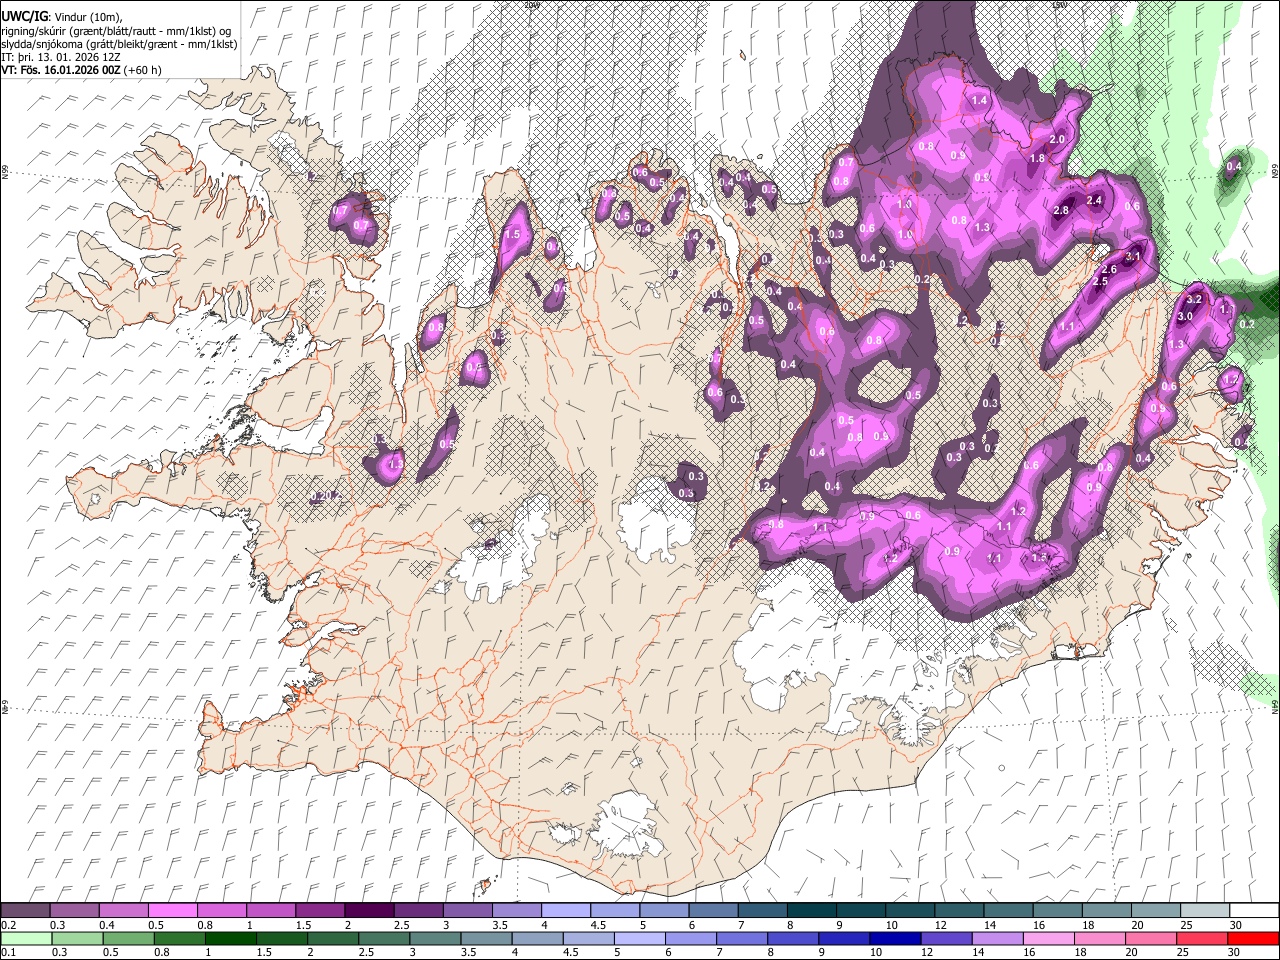
Task: Click the rigning/skúrir legend description line
Action: pyautogui.click(x=116, y=31)
